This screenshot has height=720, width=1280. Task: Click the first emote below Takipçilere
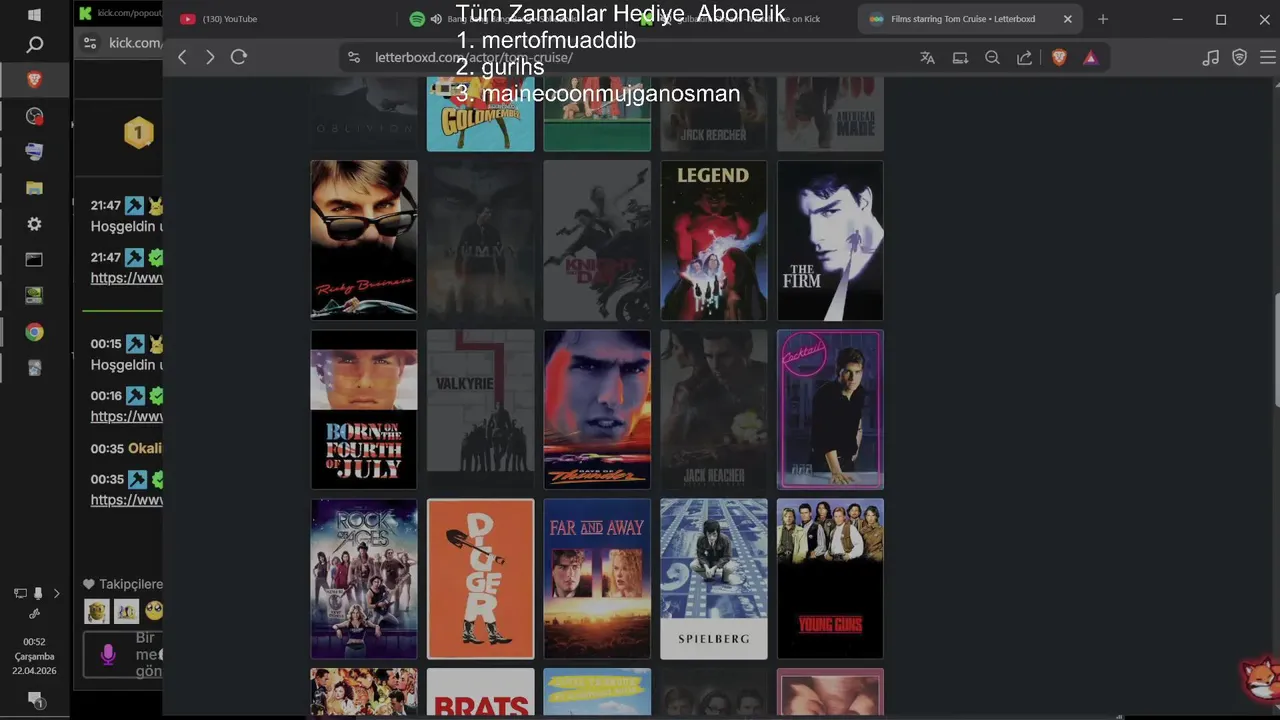[97, 611]
